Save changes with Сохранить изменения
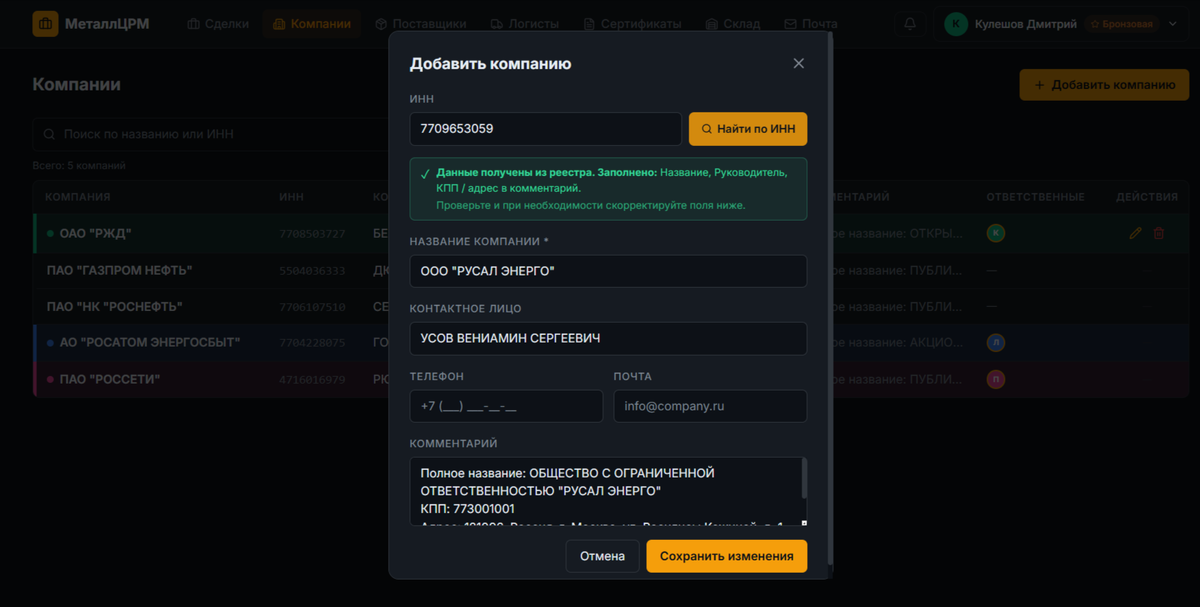The width and height of the screenshot is (1200, 607). click(x=726, y=556)
